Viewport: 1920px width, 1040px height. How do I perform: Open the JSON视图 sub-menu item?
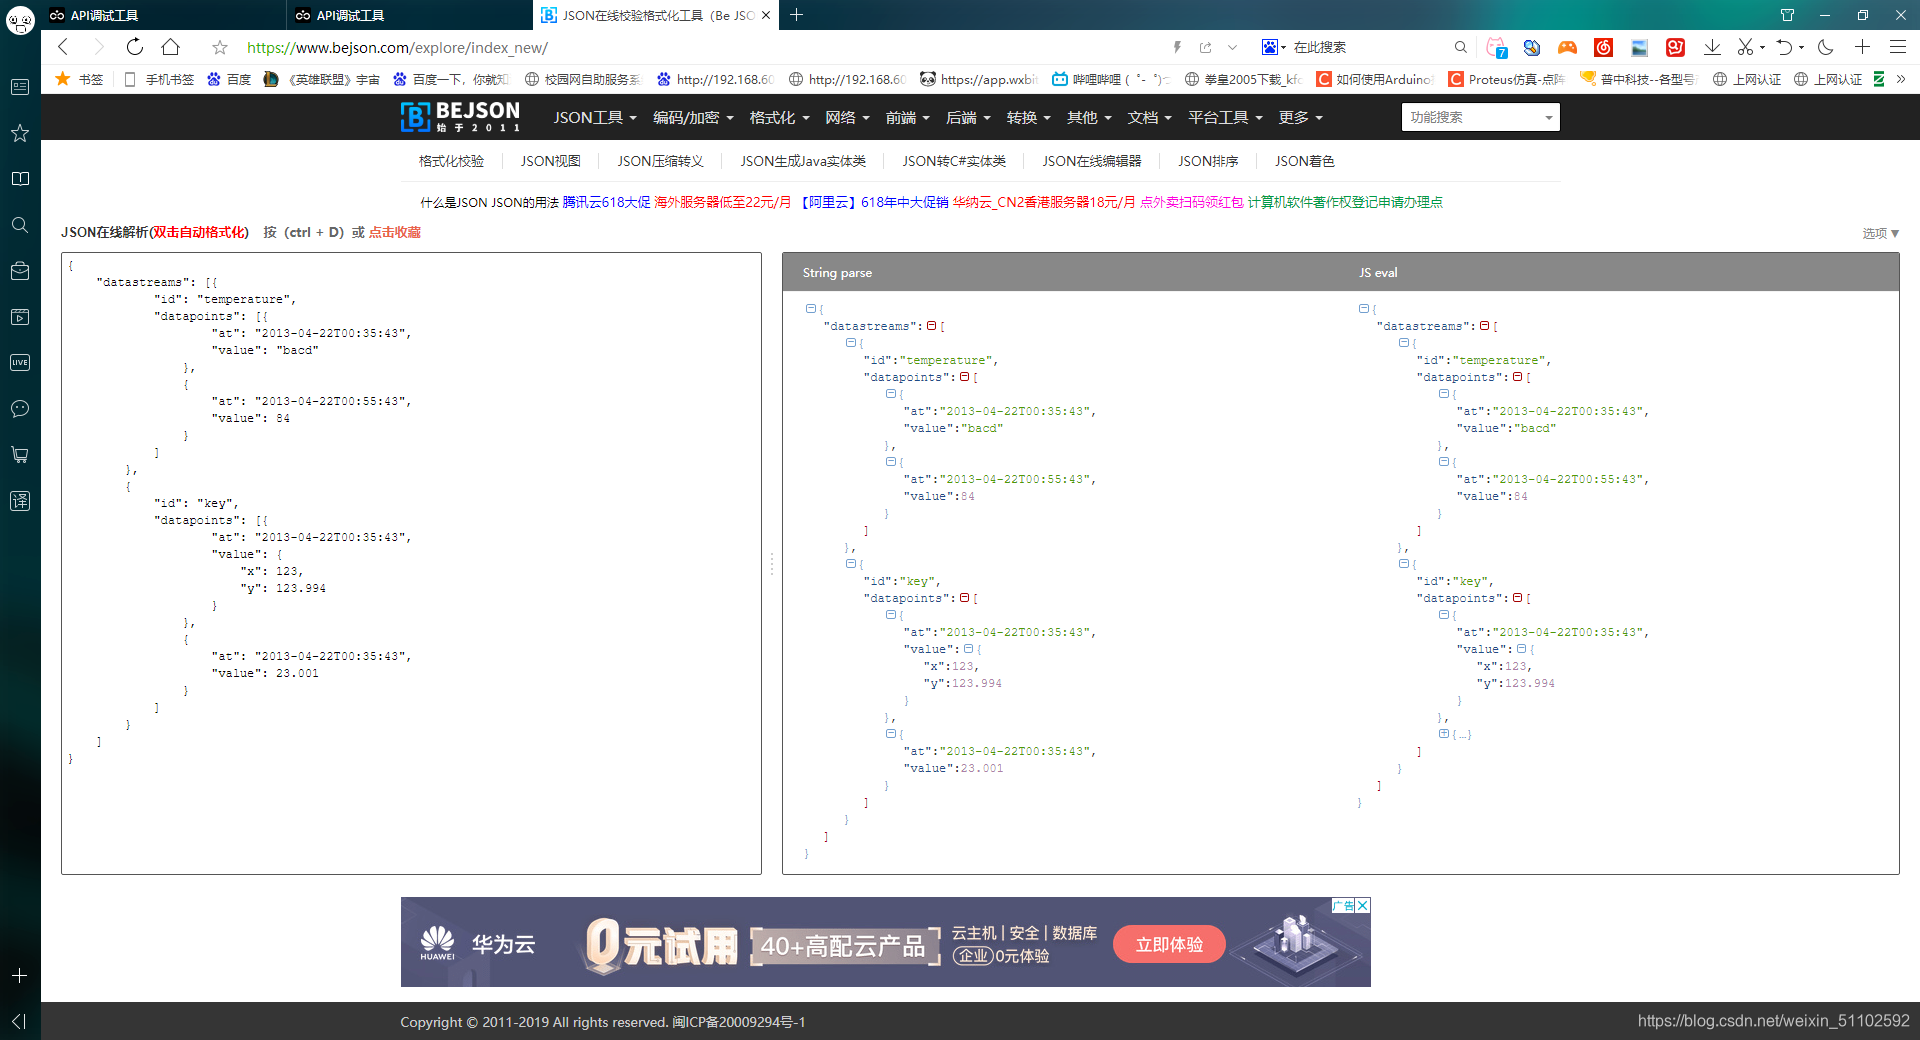pos(550,161)
